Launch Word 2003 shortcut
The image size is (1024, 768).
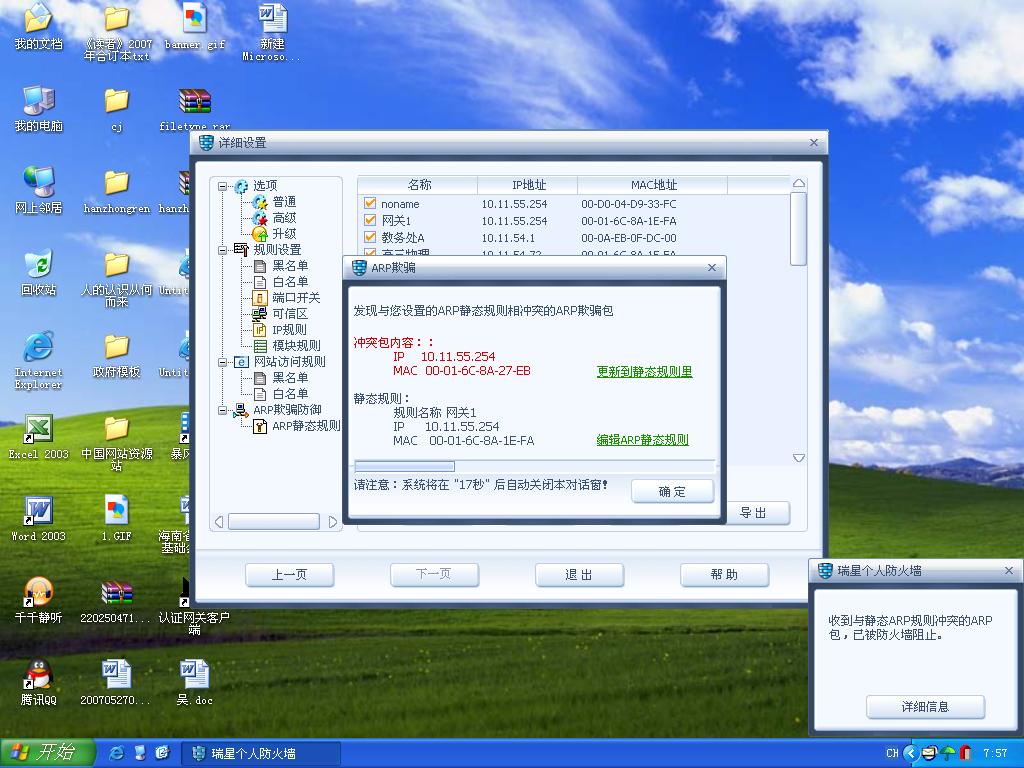38,519
